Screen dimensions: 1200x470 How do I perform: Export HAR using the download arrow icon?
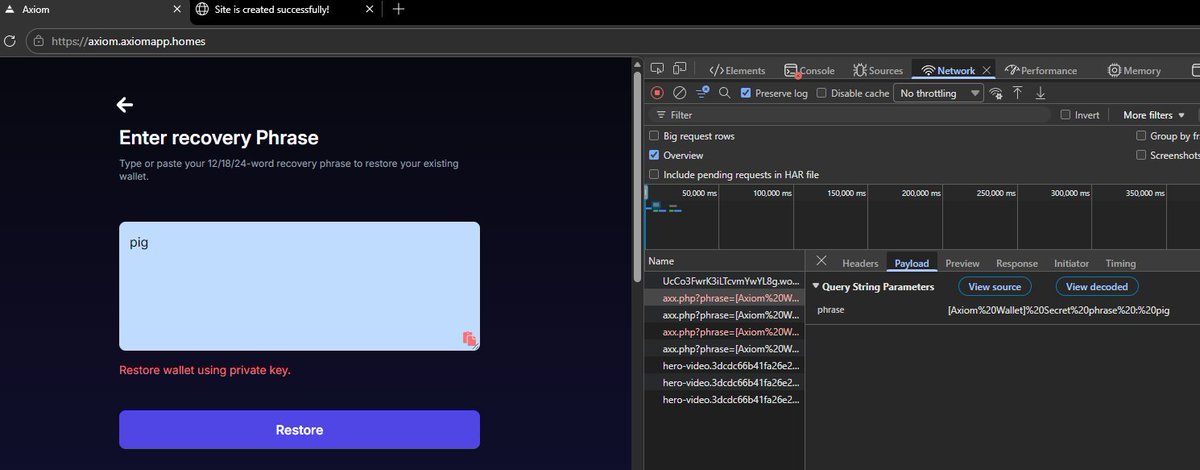pyautogui.click(x=1040, y=92)
